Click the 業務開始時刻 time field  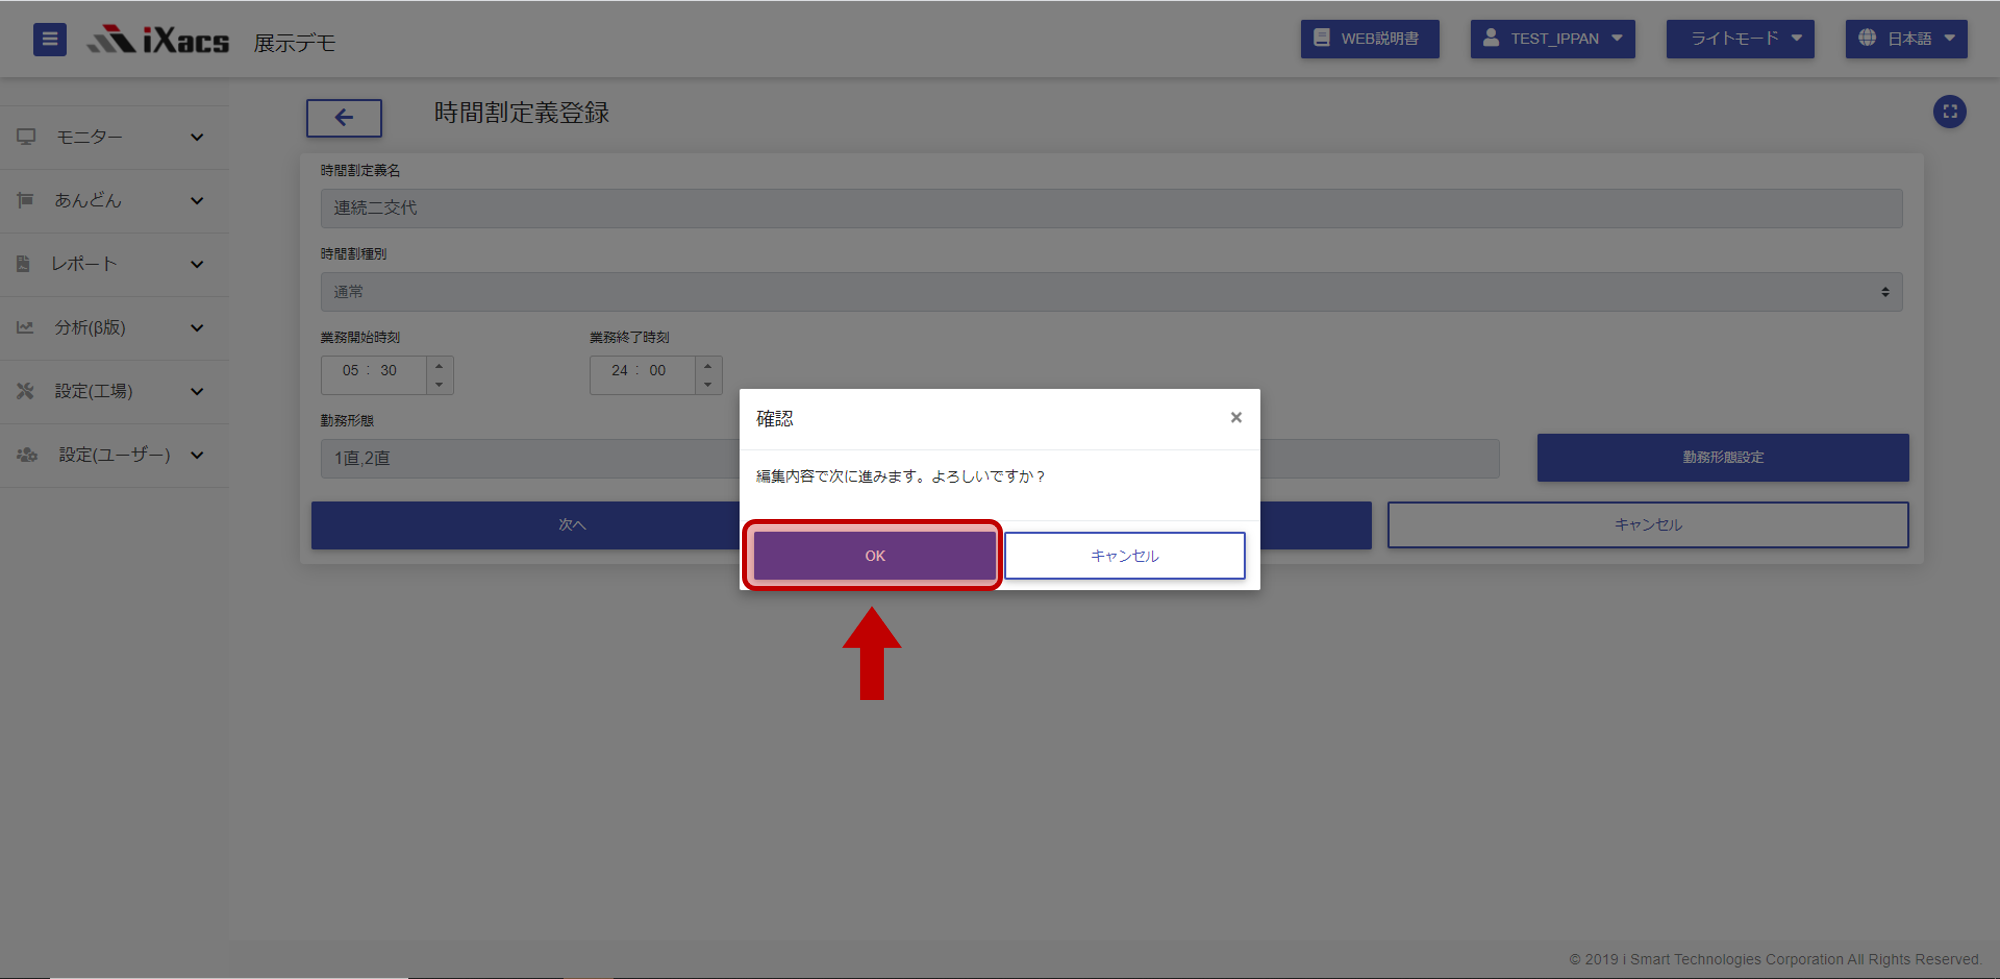point(373,375)
